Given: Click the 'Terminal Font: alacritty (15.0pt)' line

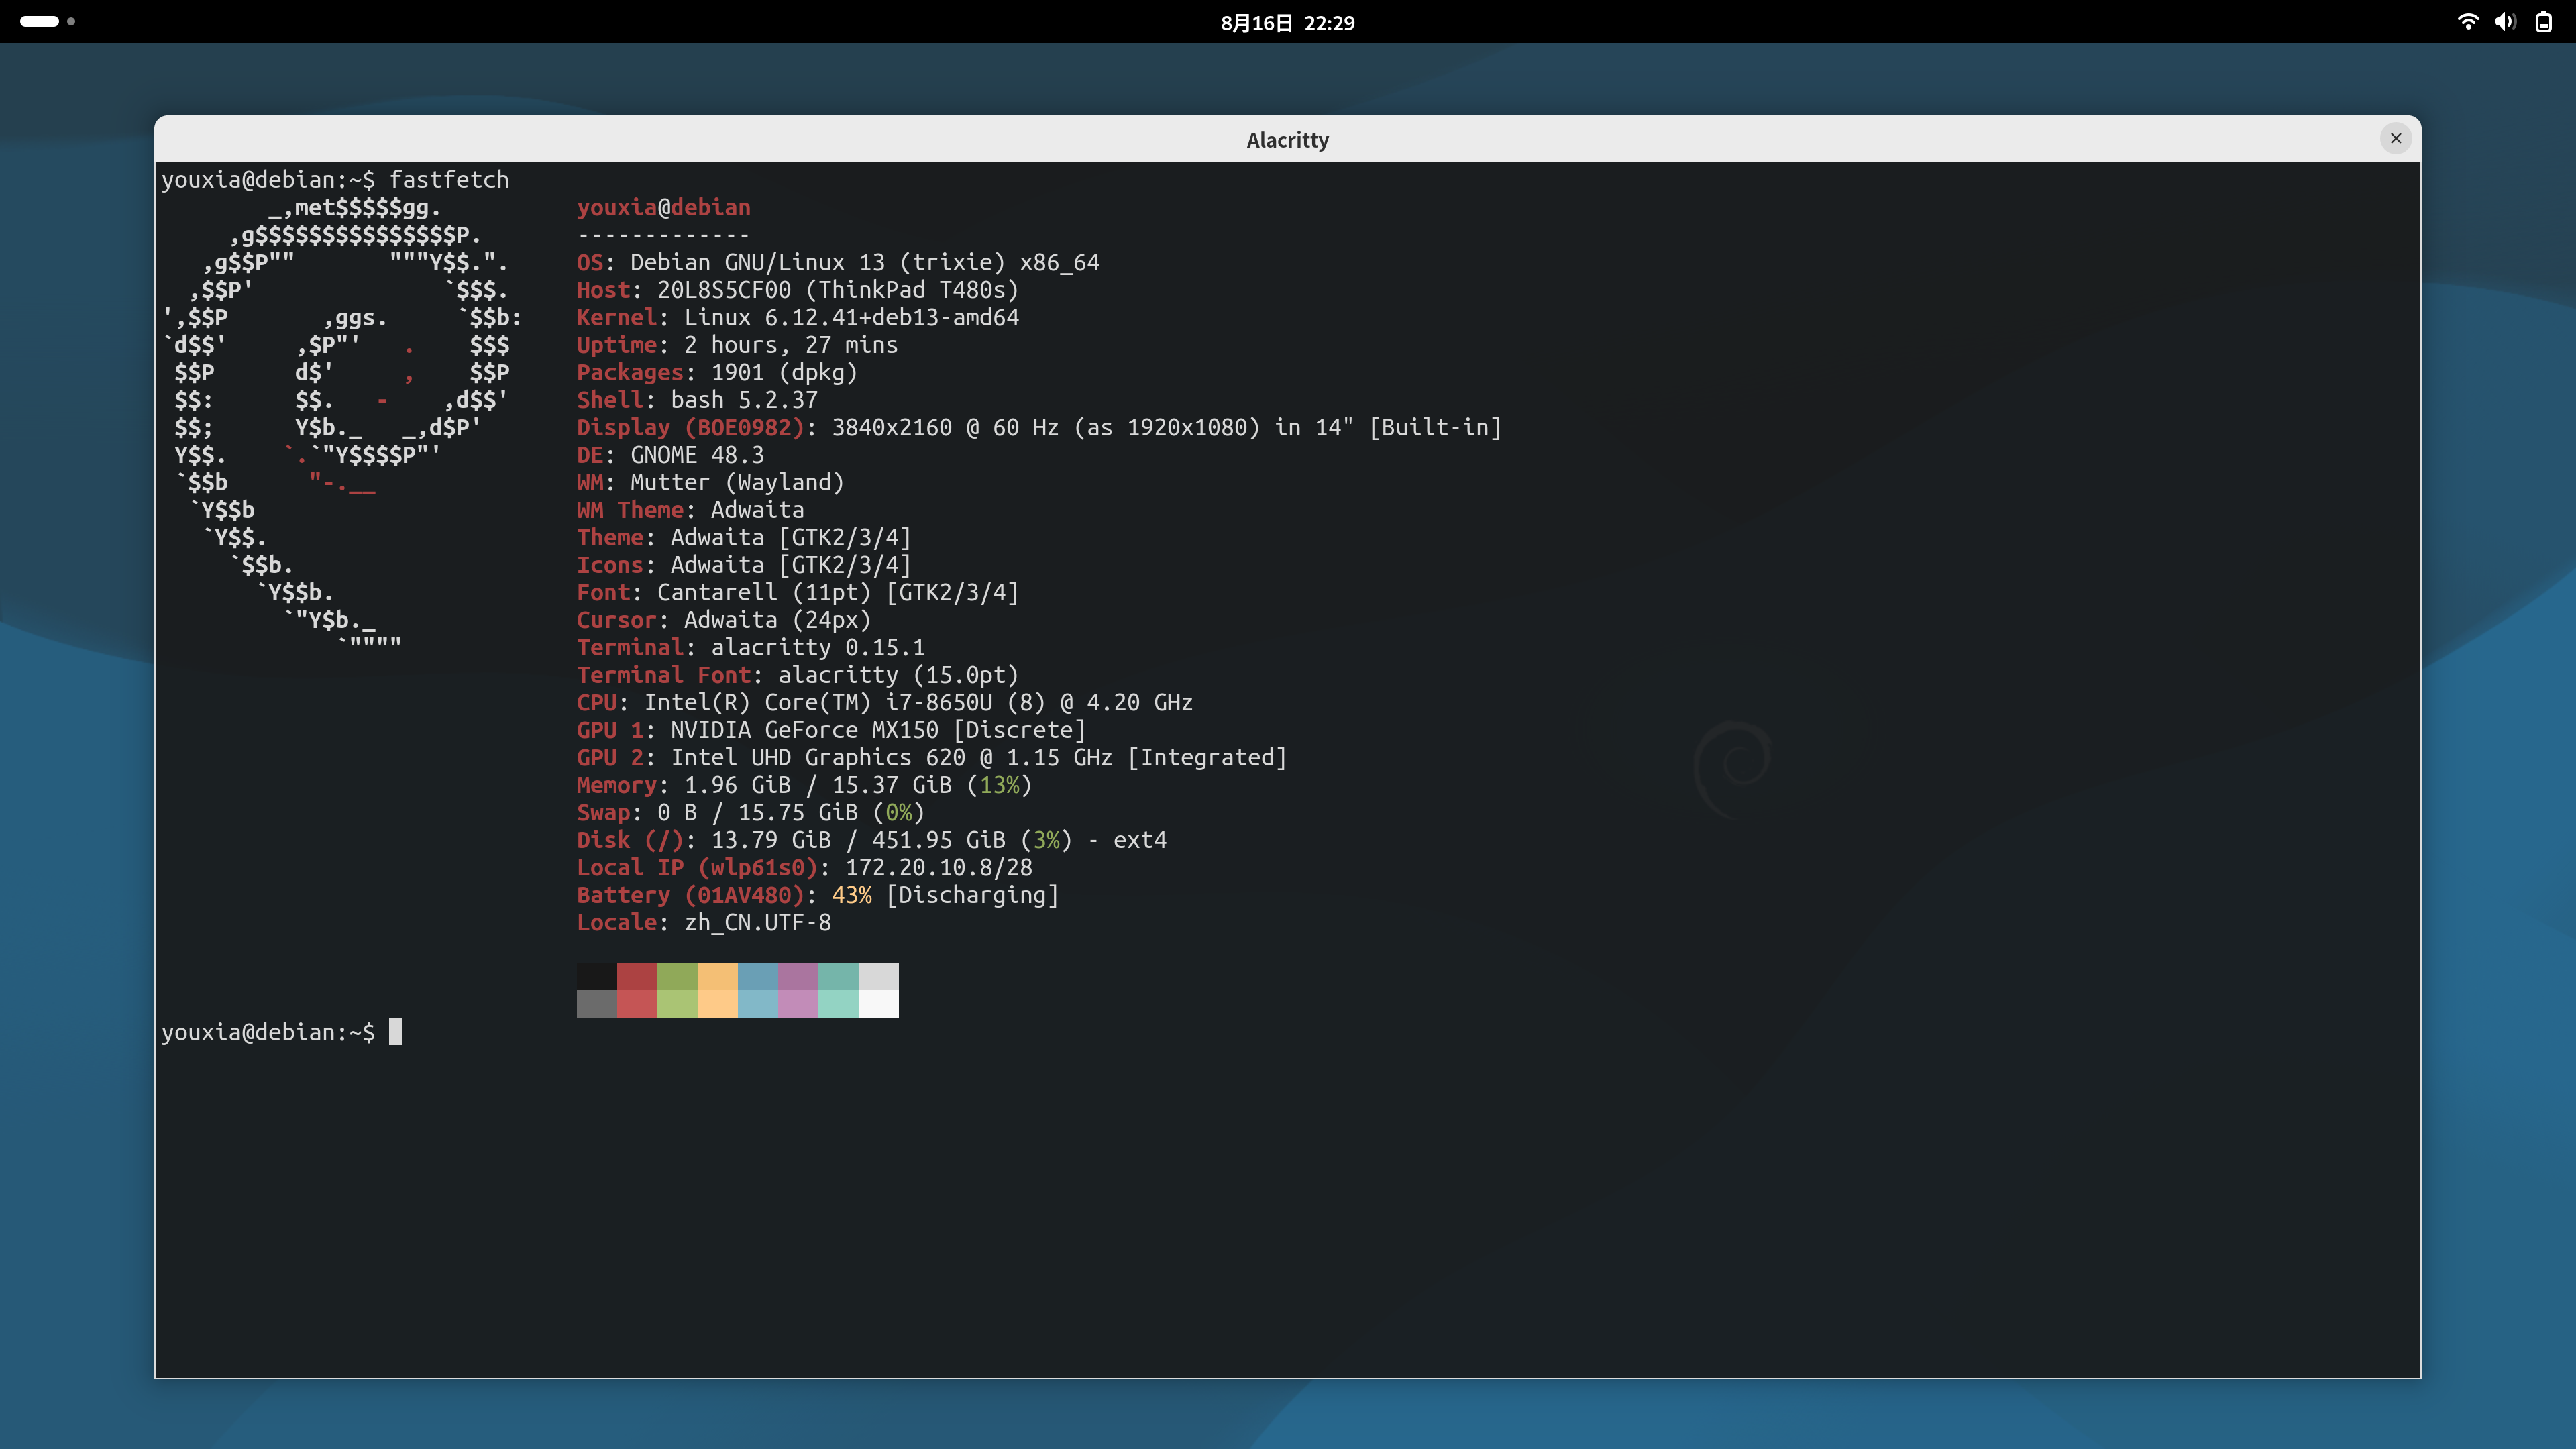Looking at the screenshot, I should tap(797, 675).
